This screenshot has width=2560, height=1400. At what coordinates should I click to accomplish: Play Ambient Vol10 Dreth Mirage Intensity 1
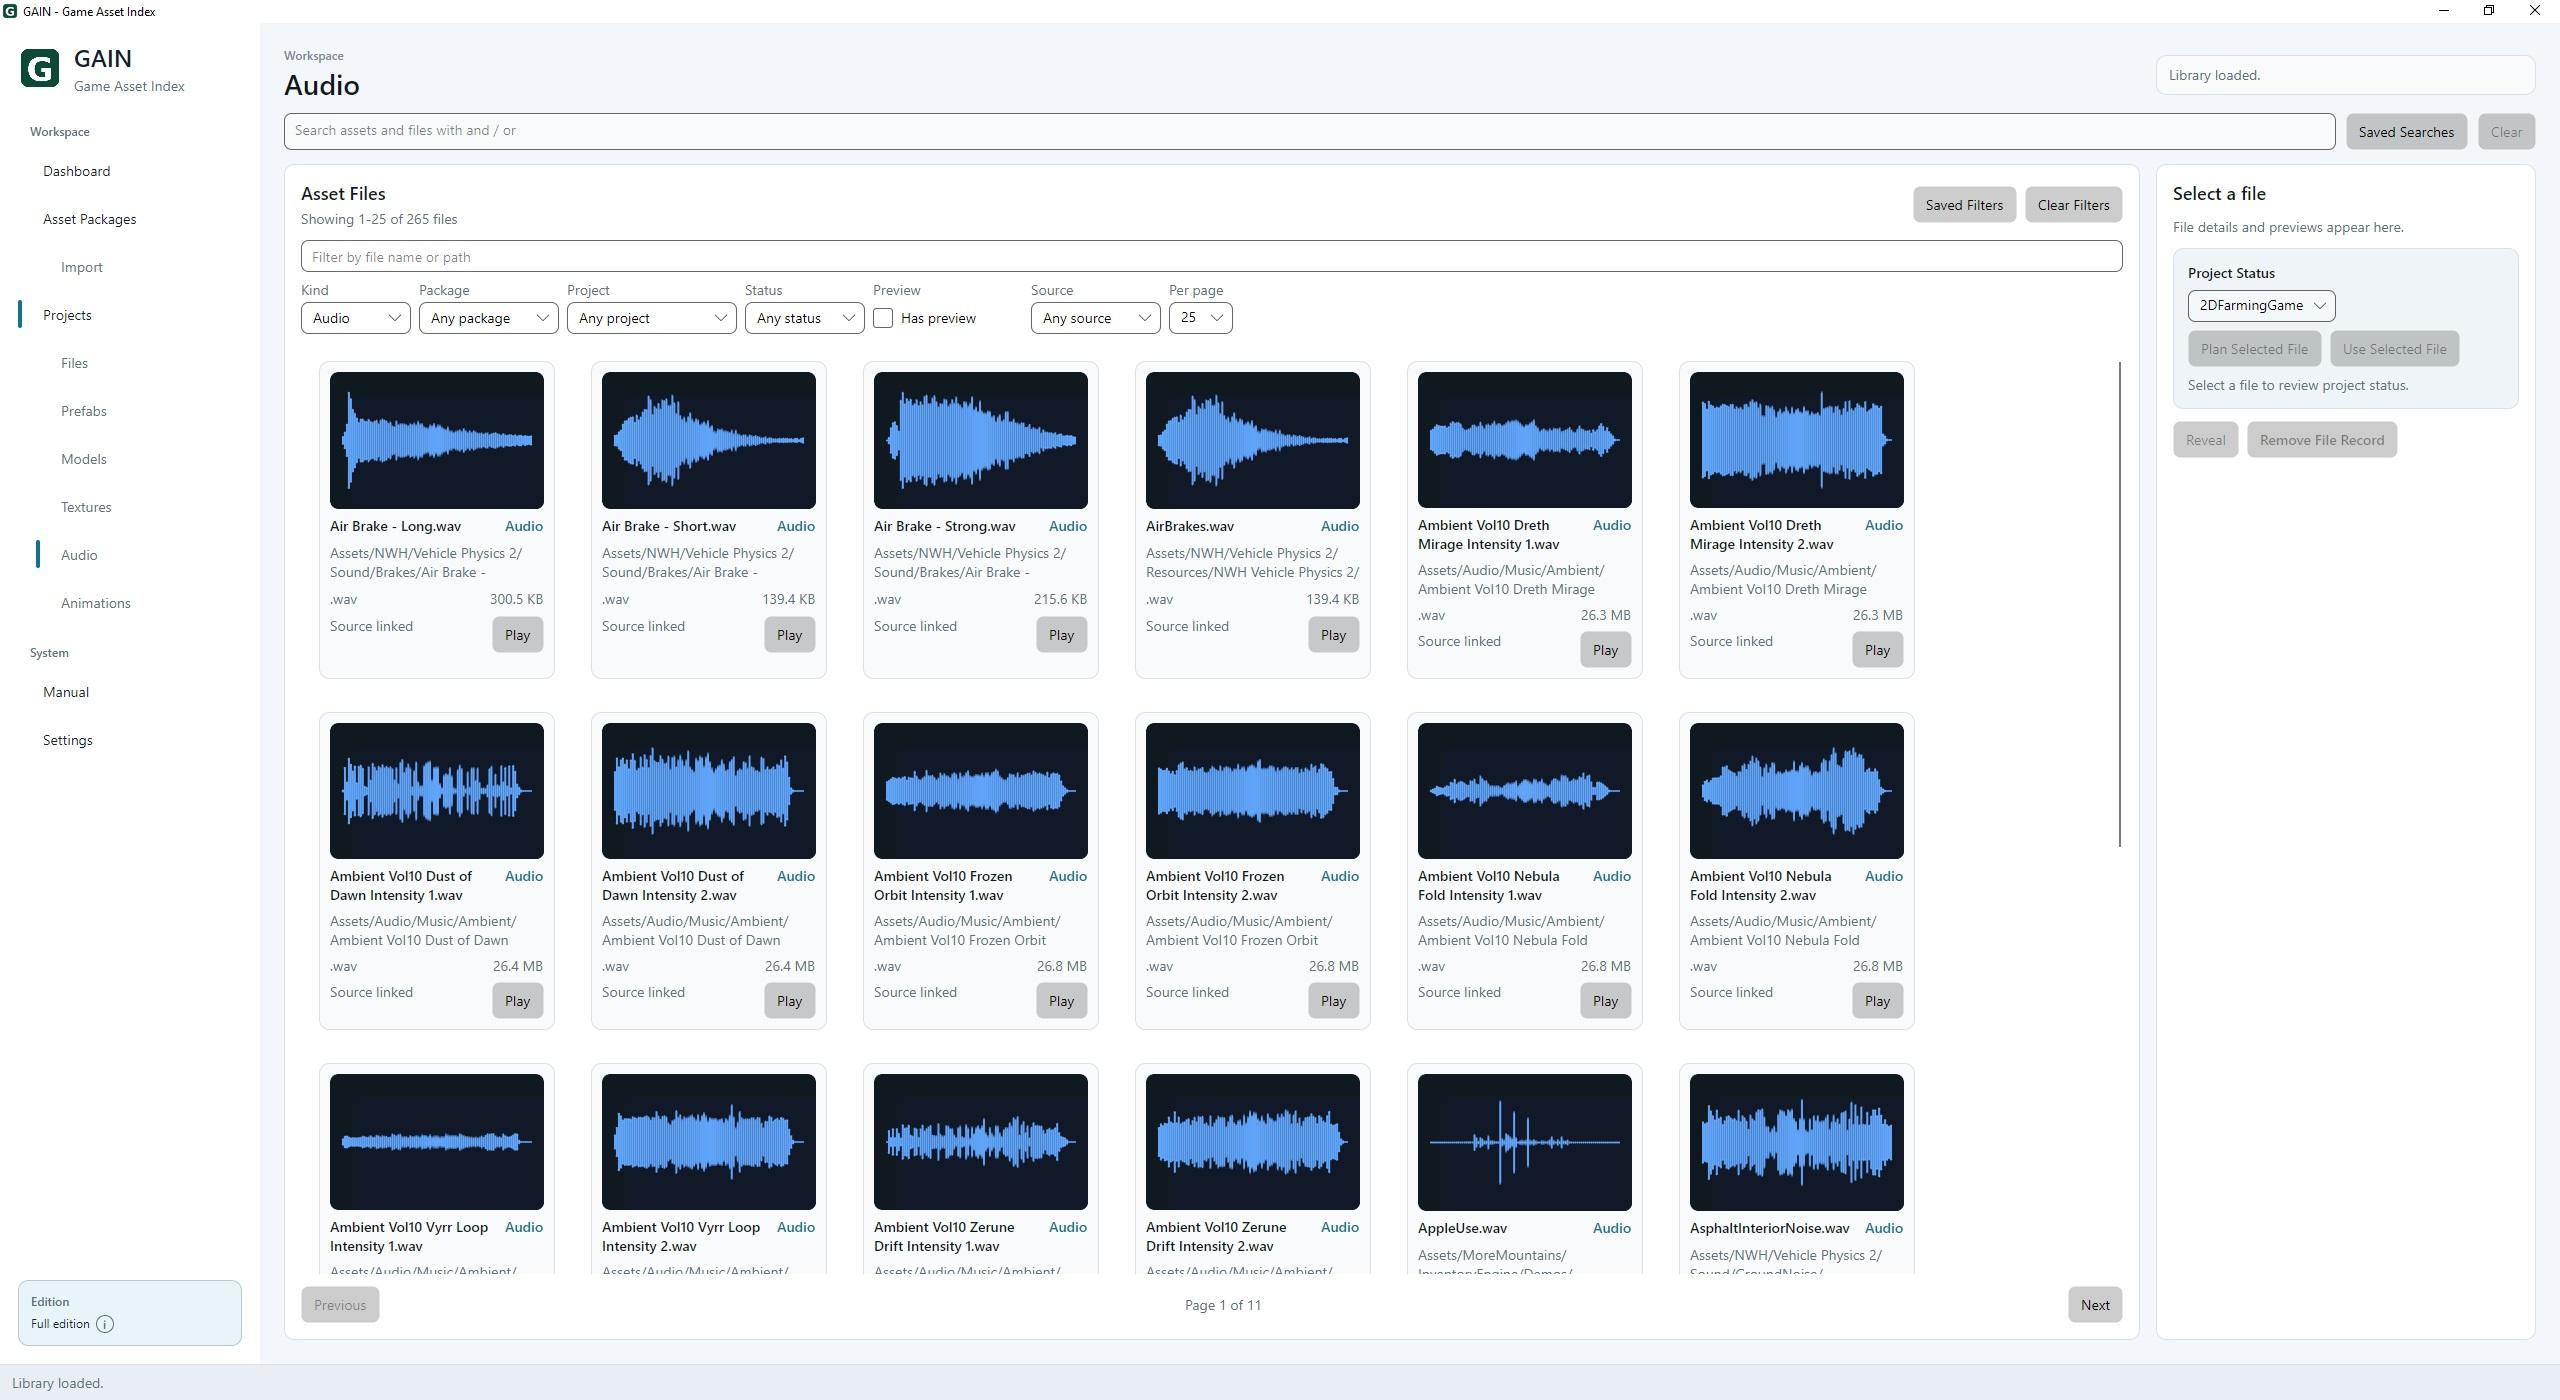[1605, 650]
